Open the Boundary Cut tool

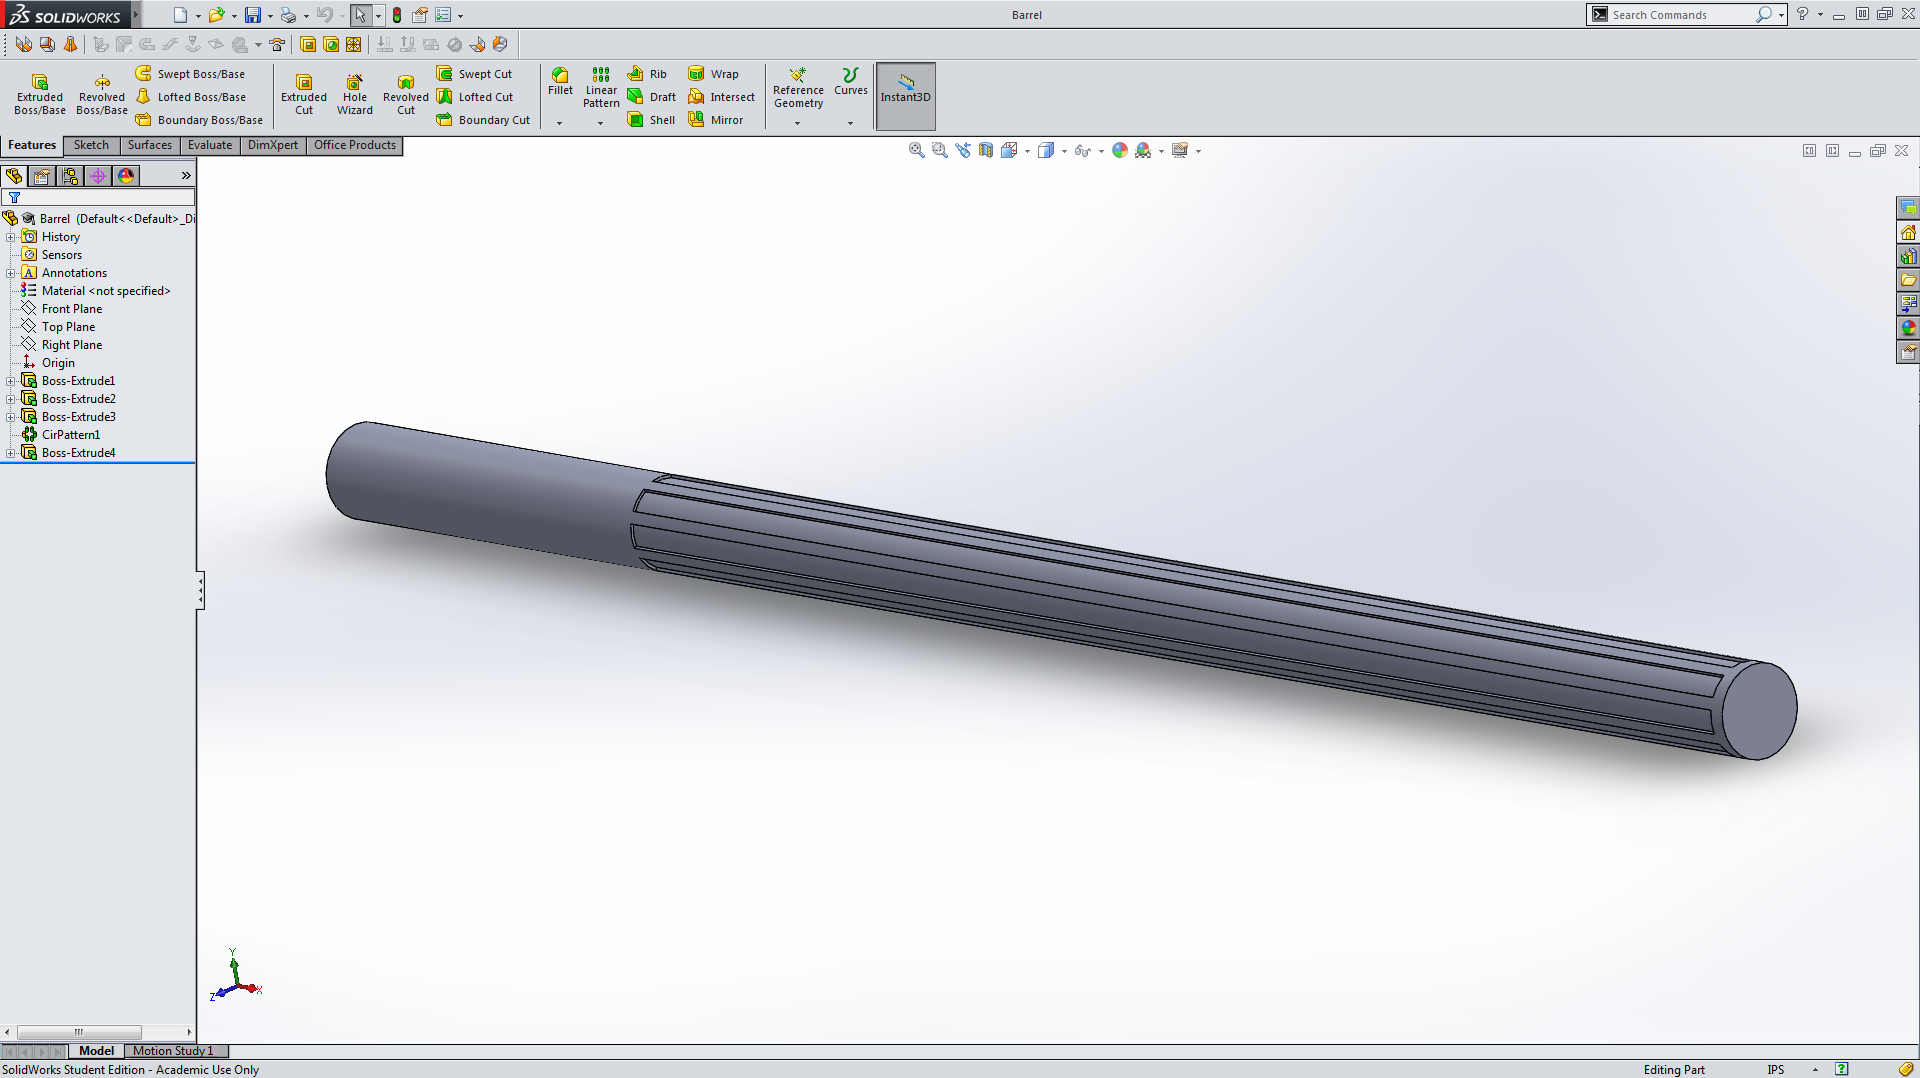point(483,120)
